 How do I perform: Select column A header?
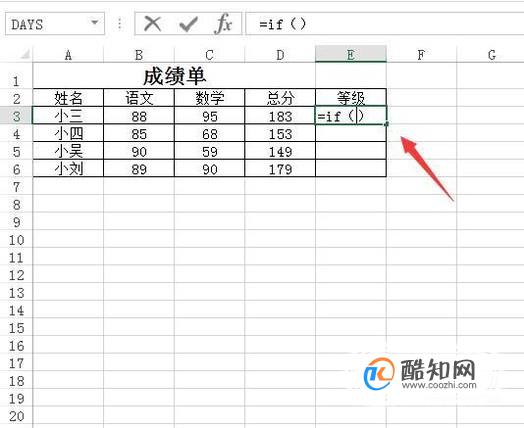pyautogui.click(x=68, y=54)
